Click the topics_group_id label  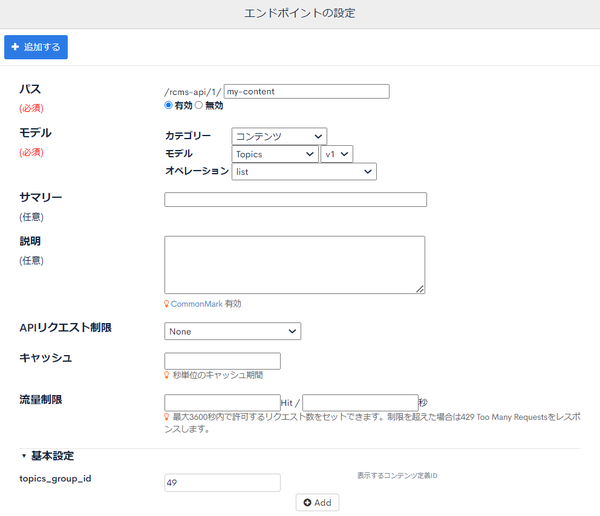pos(55,478)
